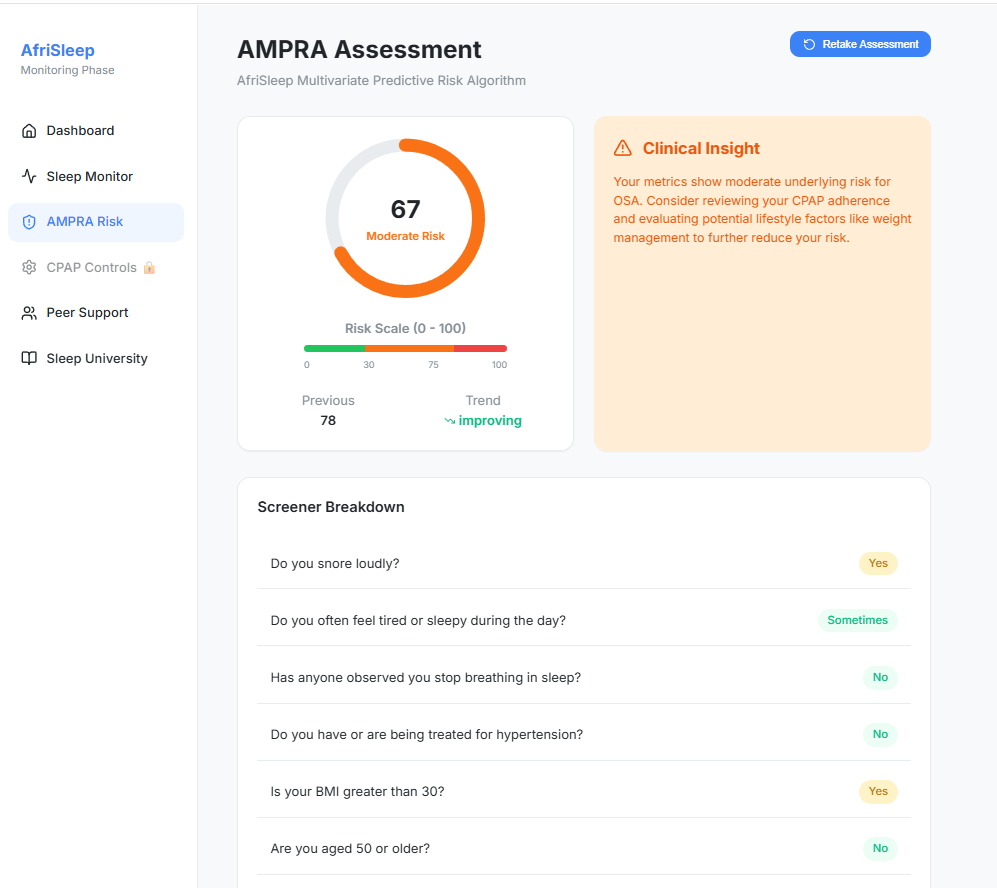Screen dimensions: 997x888
Task: Click the Risk Scale (0 - 100) label
Action: click(406, 329)
